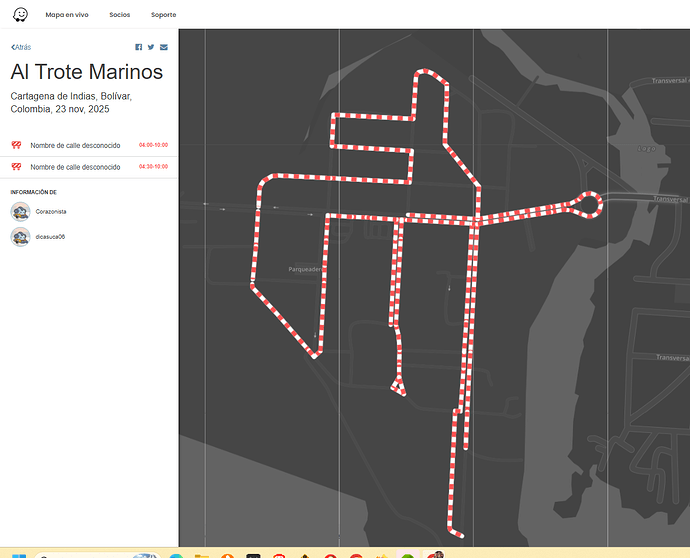Click the roundabout closure on the map
The image size is (690, 558).
(589, 204)
